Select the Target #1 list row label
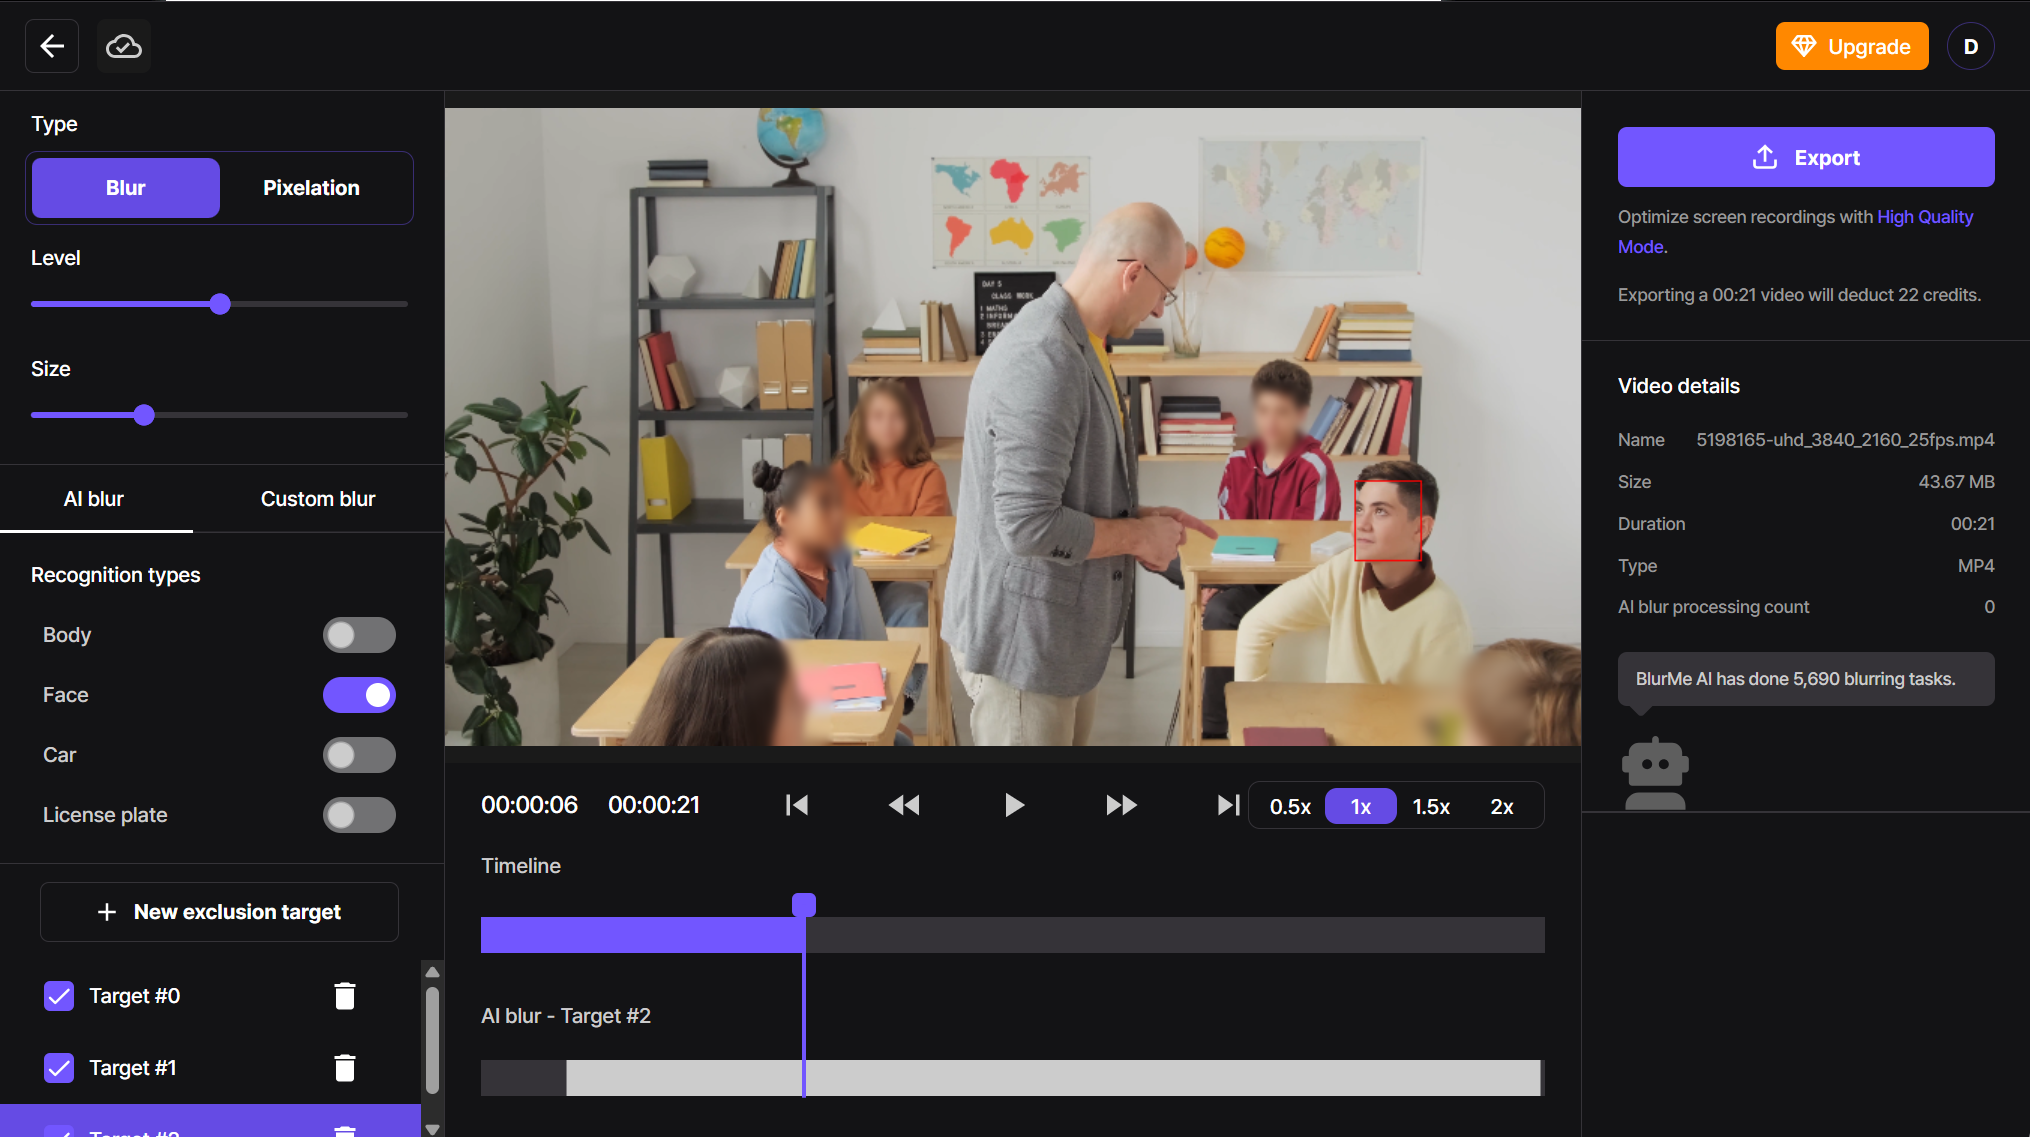The height and width of the screenshot is (1137, 2030). point(133,1068)
